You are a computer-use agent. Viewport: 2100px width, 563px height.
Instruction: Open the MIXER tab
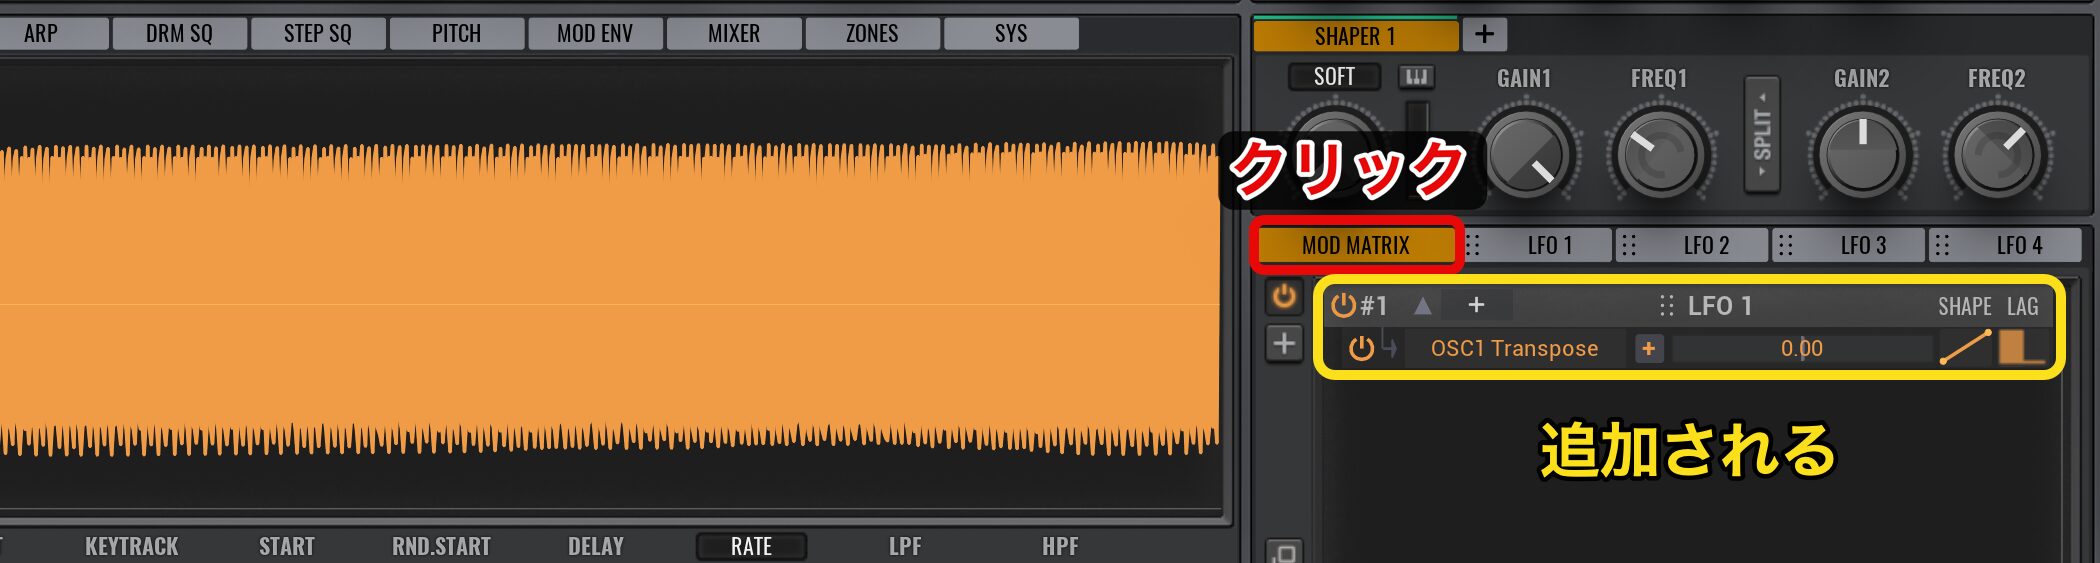coord(734,34)
